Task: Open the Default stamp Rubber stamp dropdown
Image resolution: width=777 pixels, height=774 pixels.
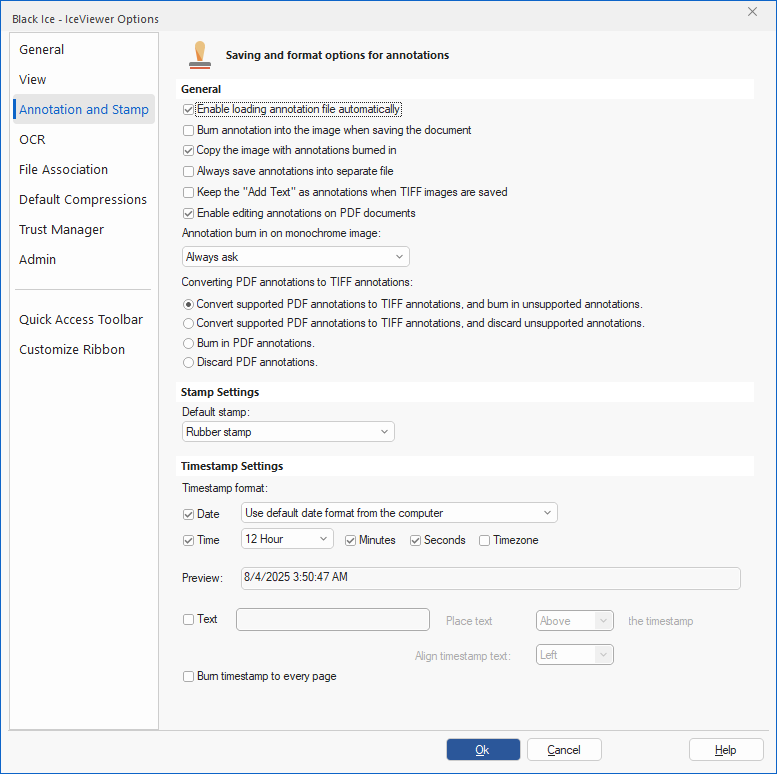Action: (288, 432)
